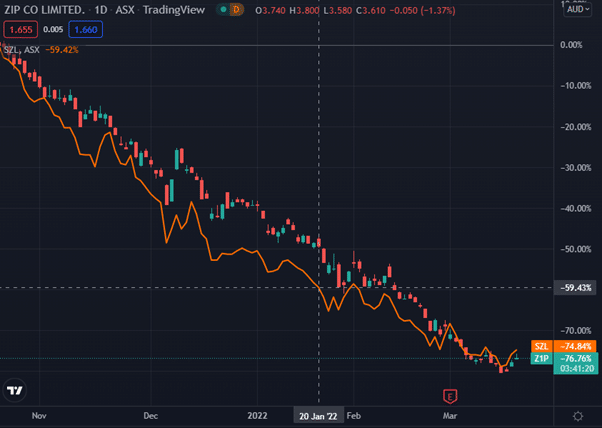The width and height of the screenshot is (602, 428).
Task: Click the orange SZL price label
Action: [x=542, y=346]
